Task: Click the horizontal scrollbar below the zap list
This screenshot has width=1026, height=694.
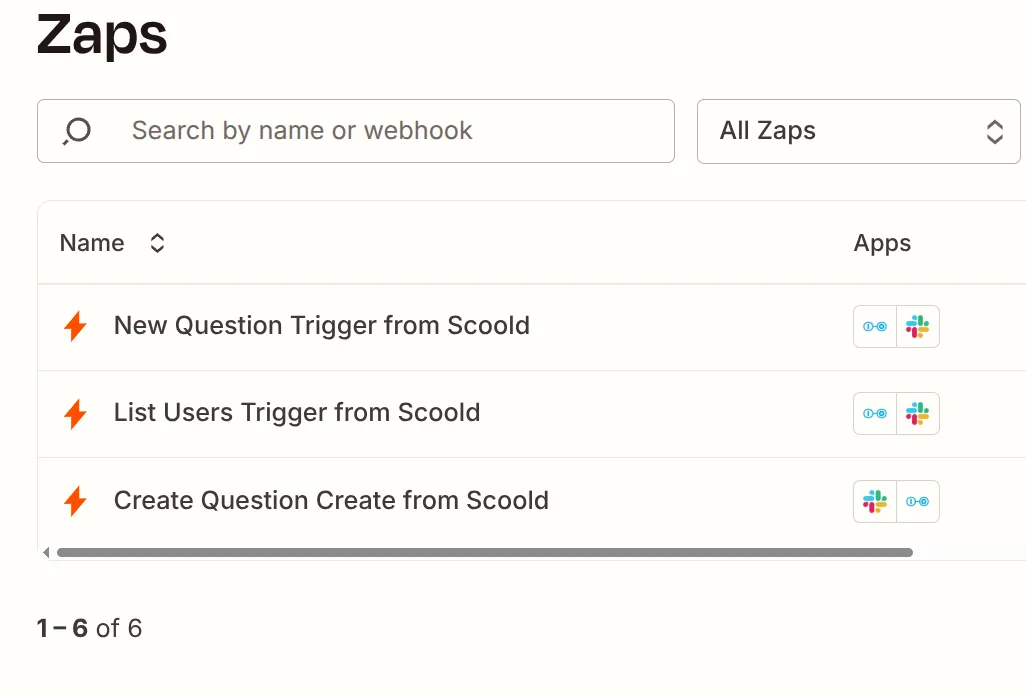Action: point(485,552)
